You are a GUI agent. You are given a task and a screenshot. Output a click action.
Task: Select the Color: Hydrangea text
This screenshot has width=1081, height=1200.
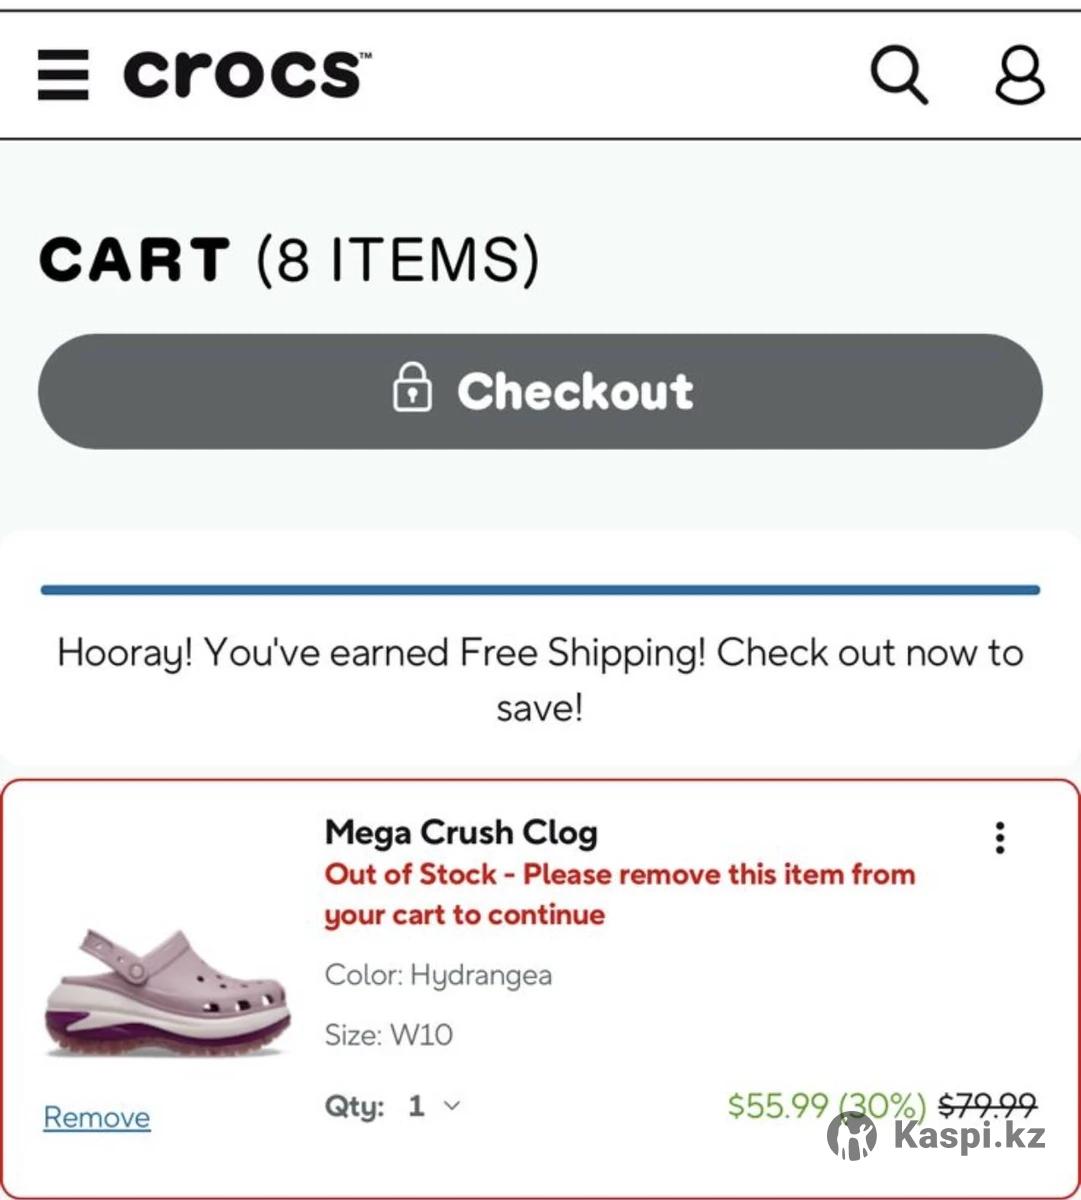point(438,975)
